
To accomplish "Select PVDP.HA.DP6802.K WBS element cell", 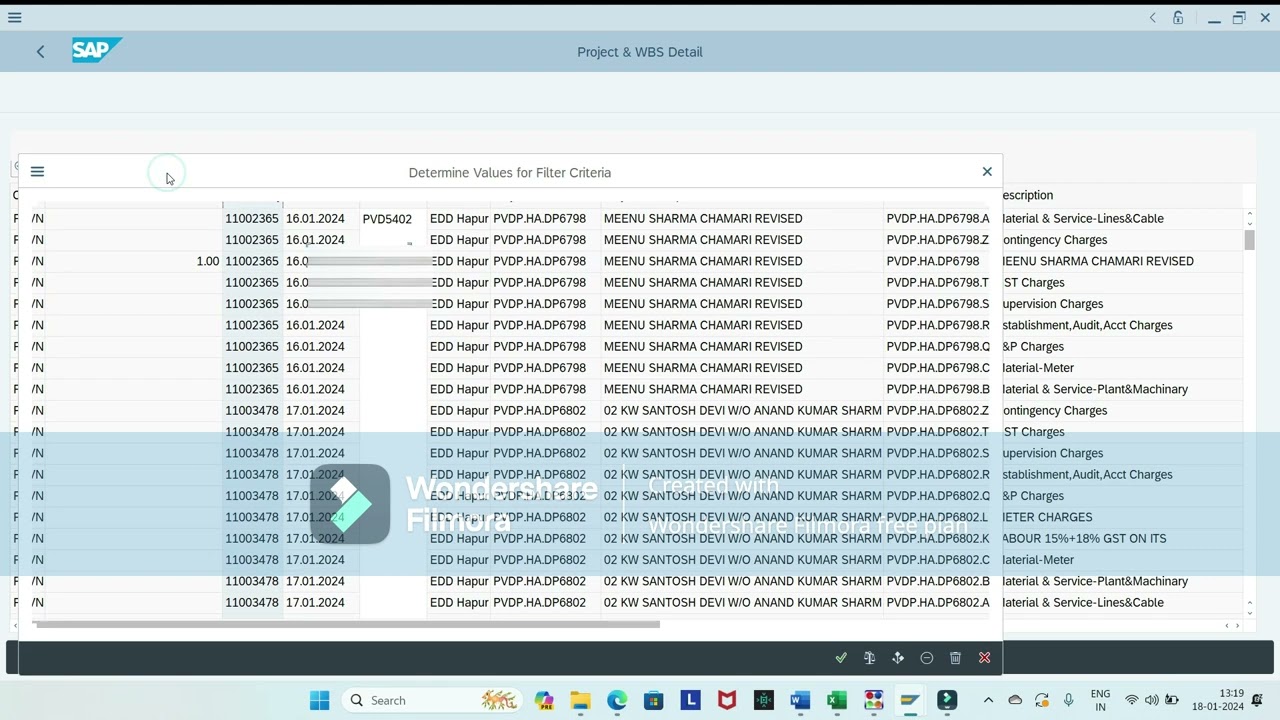I will [938, 539].
